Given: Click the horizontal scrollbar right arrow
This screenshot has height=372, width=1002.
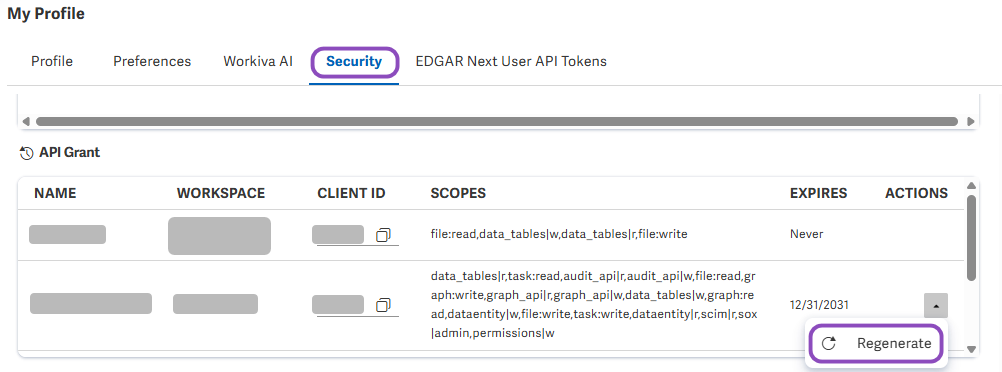Looking at the screenshot, I should [x=971, y=121].
